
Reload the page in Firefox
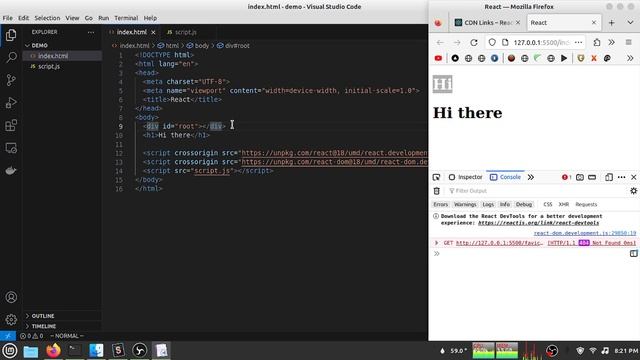pyautogui.click(x=473, y=42)
